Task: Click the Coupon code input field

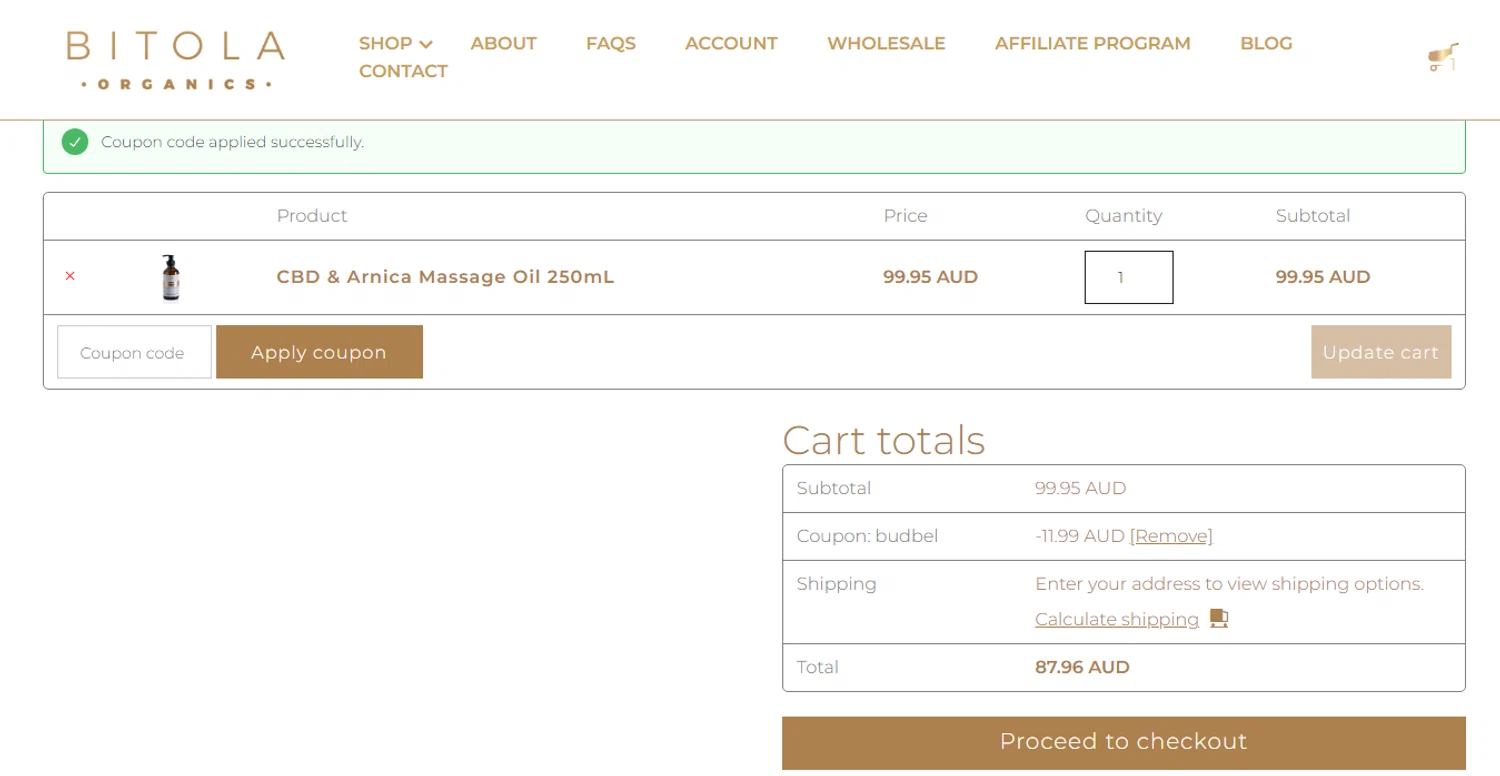Action: pyautogui.click(x=134, y=352)
